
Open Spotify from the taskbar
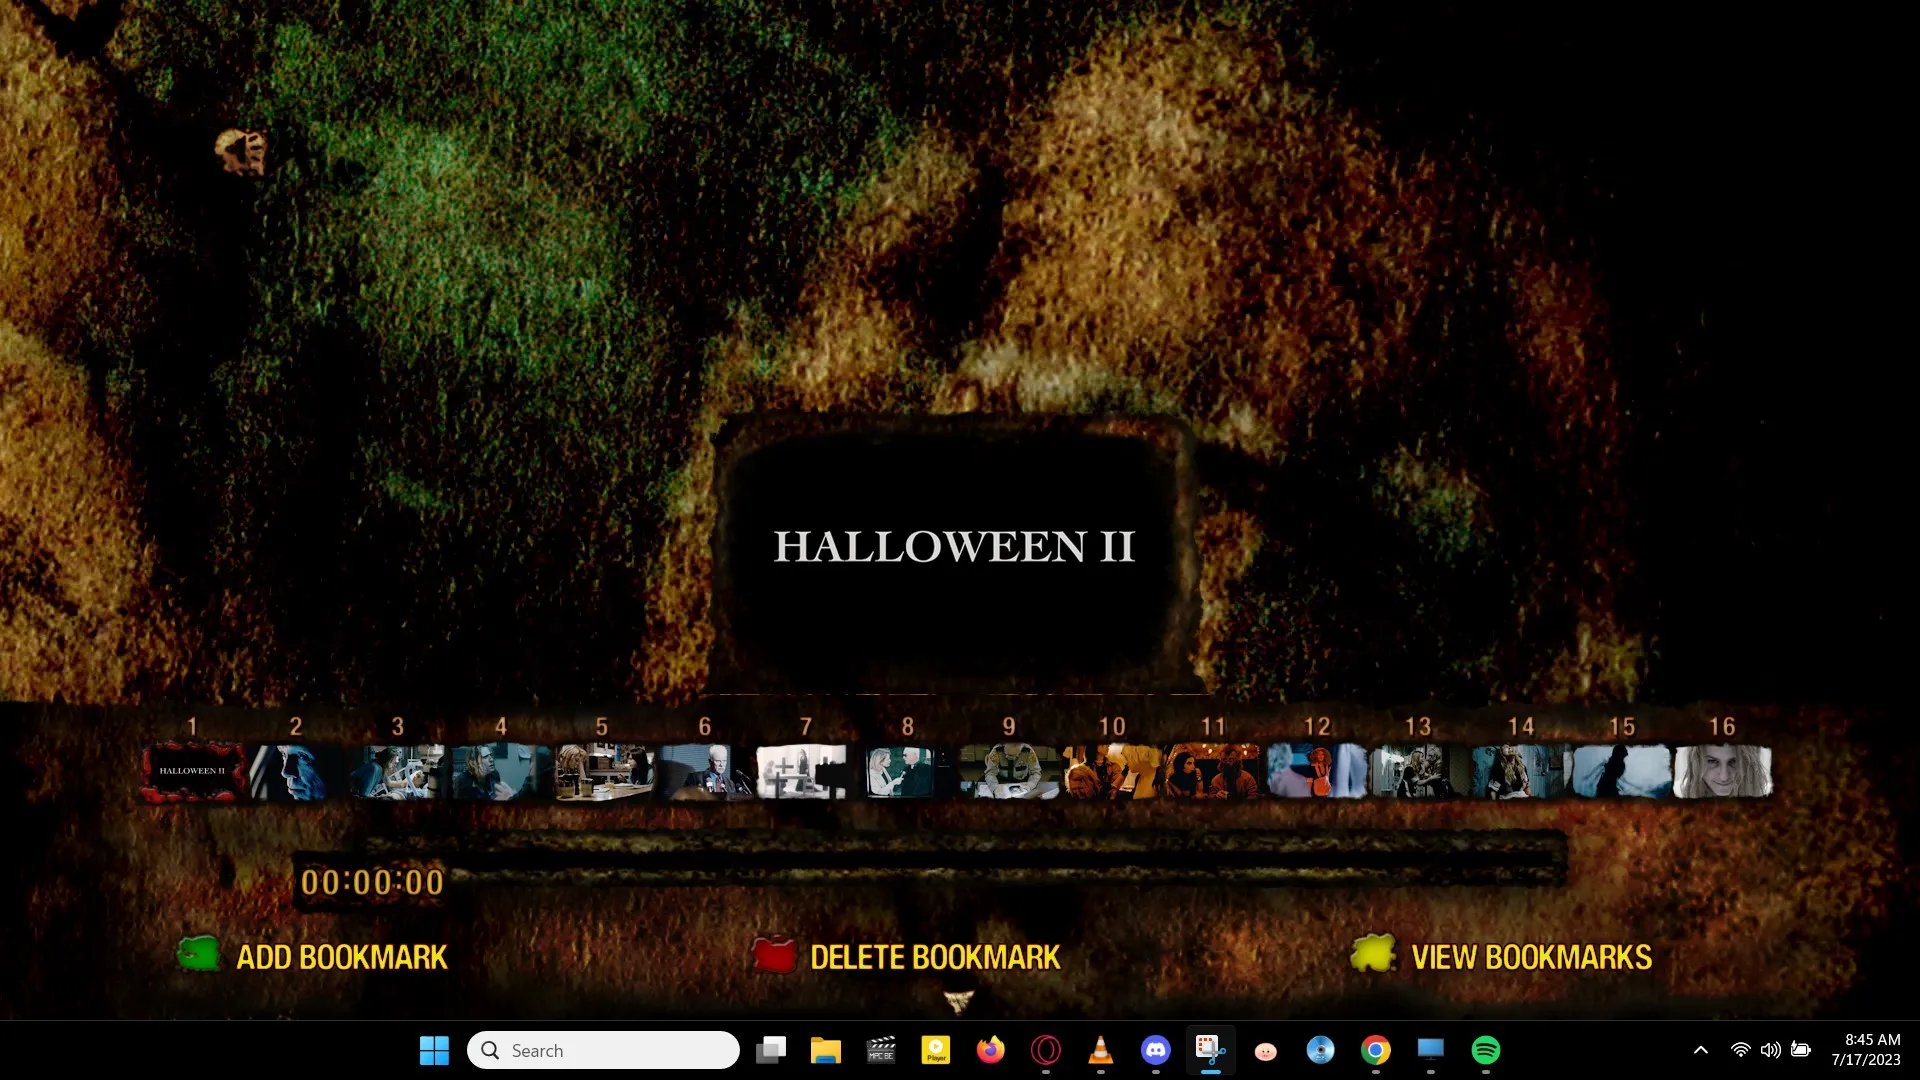tap(1487, 1050)
